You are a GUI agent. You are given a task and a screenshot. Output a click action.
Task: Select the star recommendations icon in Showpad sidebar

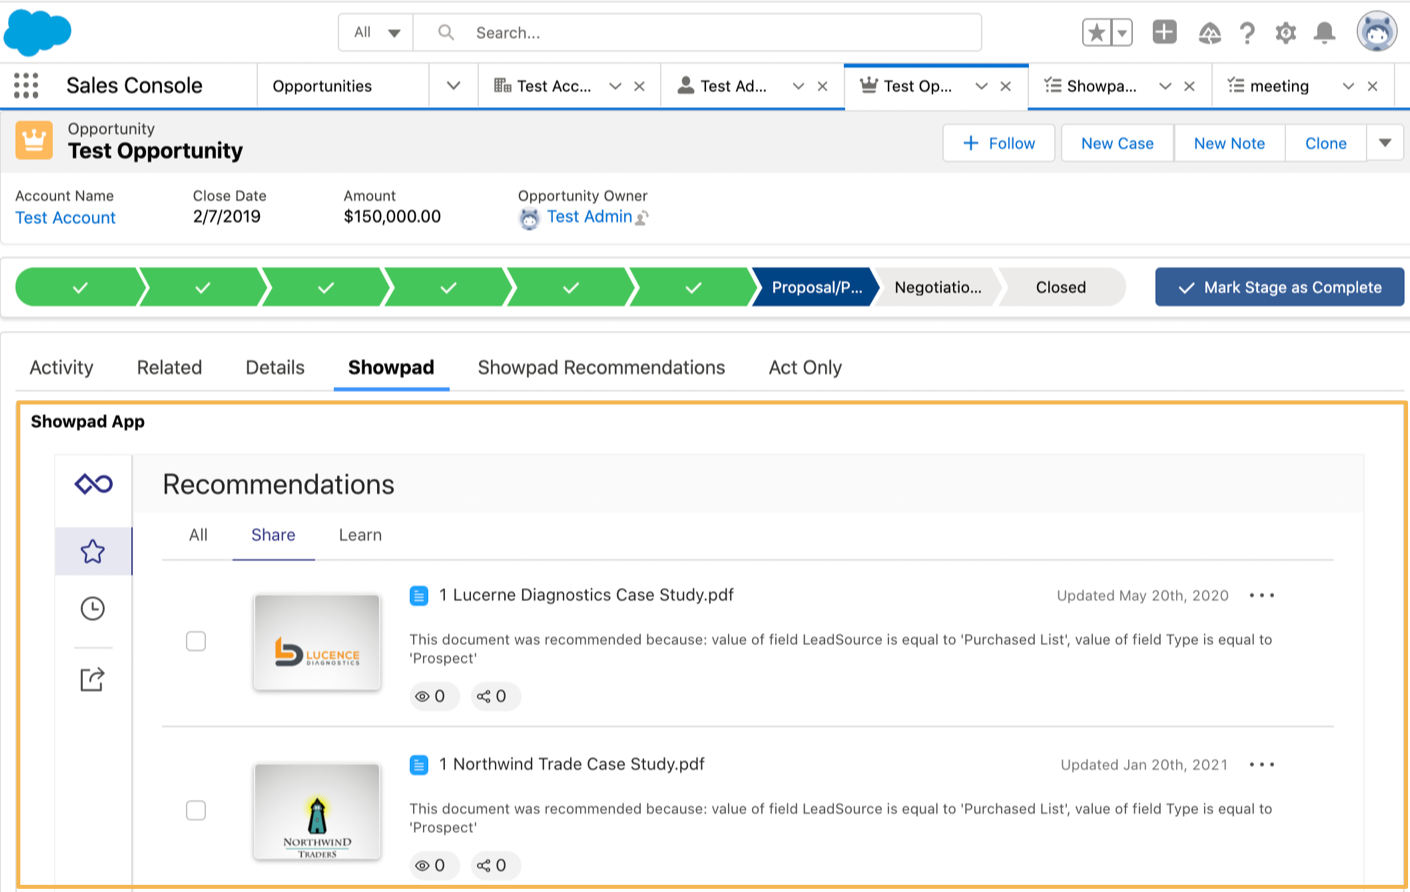[92, 550]
